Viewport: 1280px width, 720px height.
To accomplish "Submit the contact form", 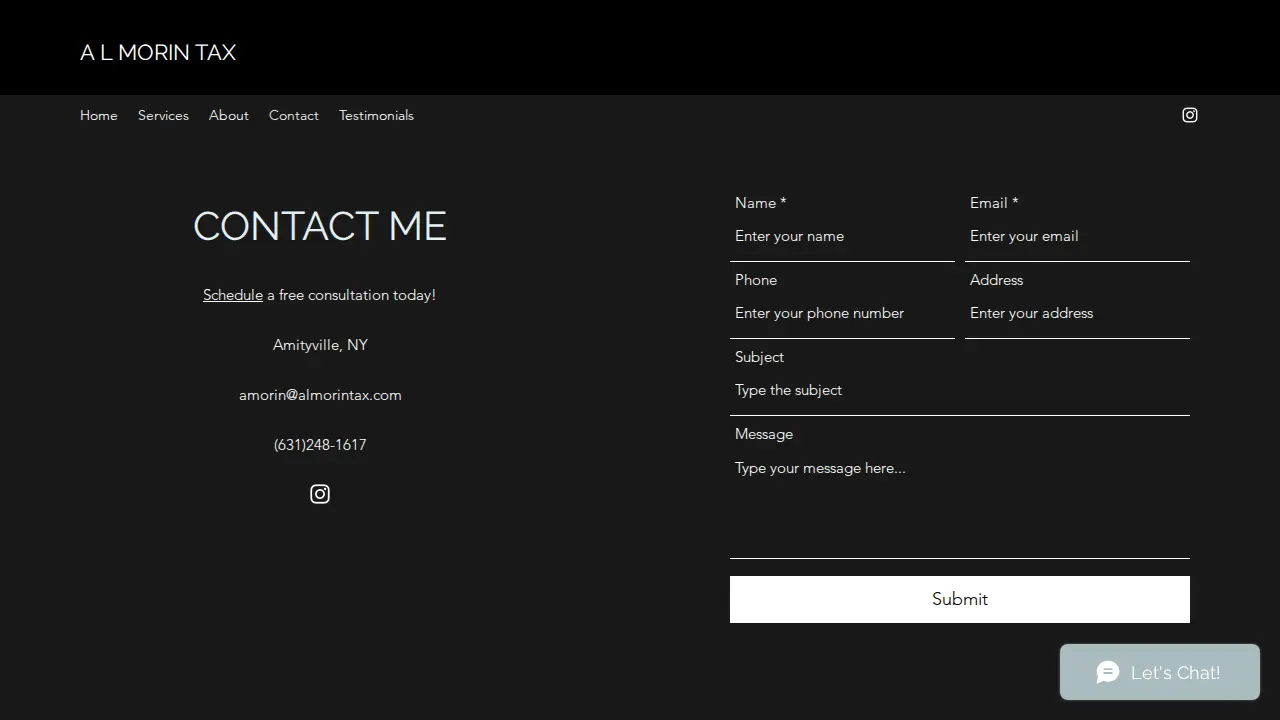I will [960, 599].
